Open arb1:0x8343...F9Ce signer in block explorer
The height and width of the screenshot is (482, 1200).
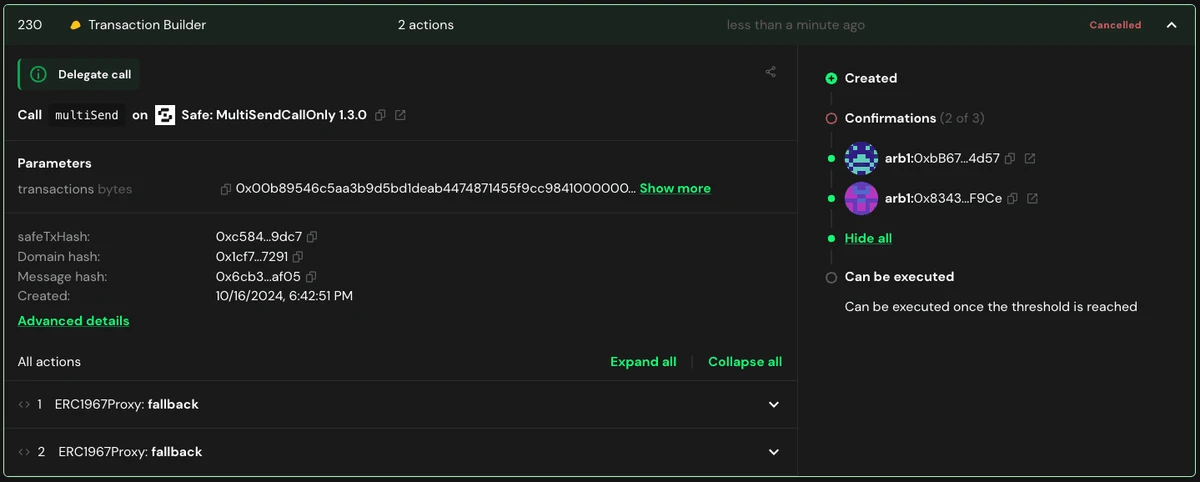click(1032, 198)
